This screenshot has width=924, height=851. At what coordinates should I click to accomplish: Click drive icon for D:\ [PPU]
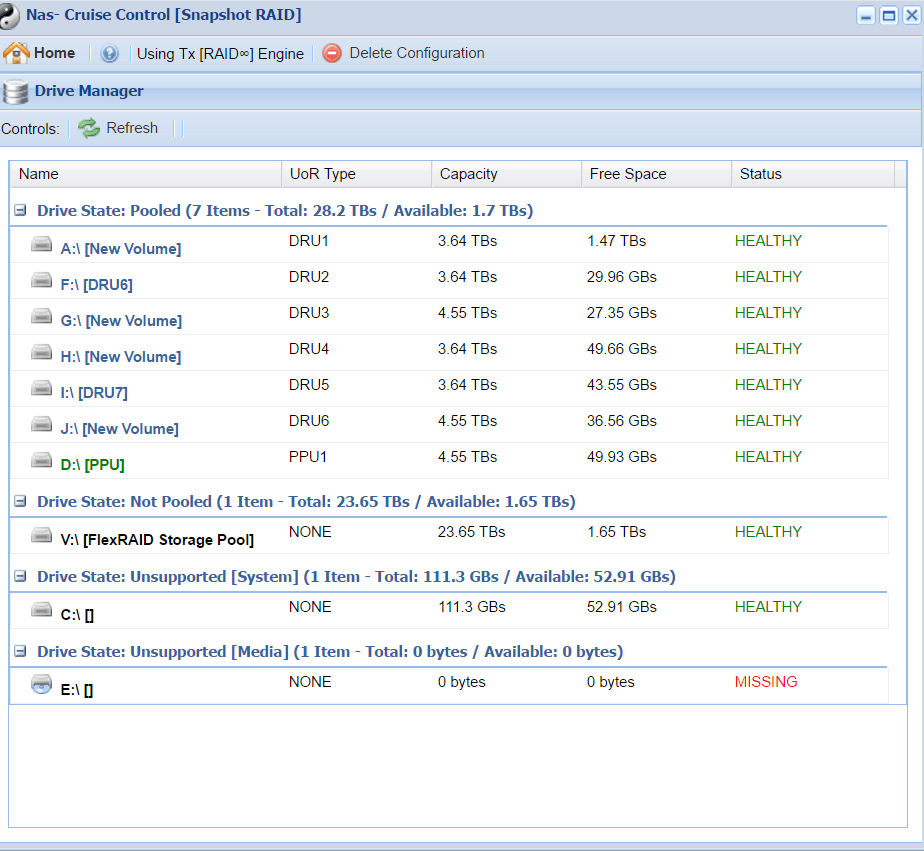click(41, 460)
